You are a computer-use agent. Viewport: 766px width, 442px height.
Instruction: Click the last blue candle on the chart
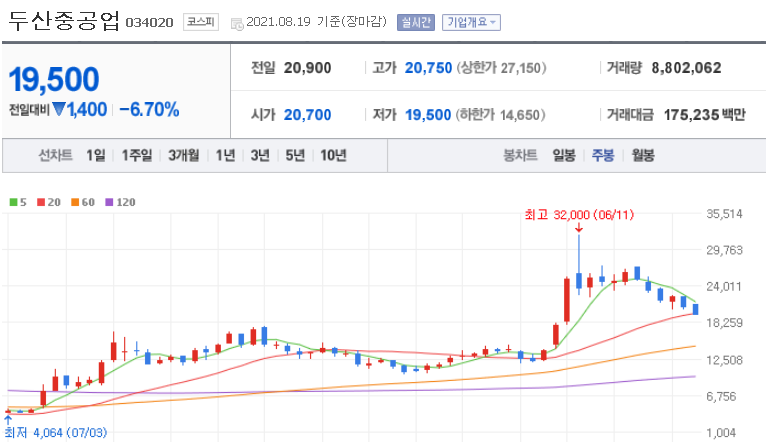point(696,309)
